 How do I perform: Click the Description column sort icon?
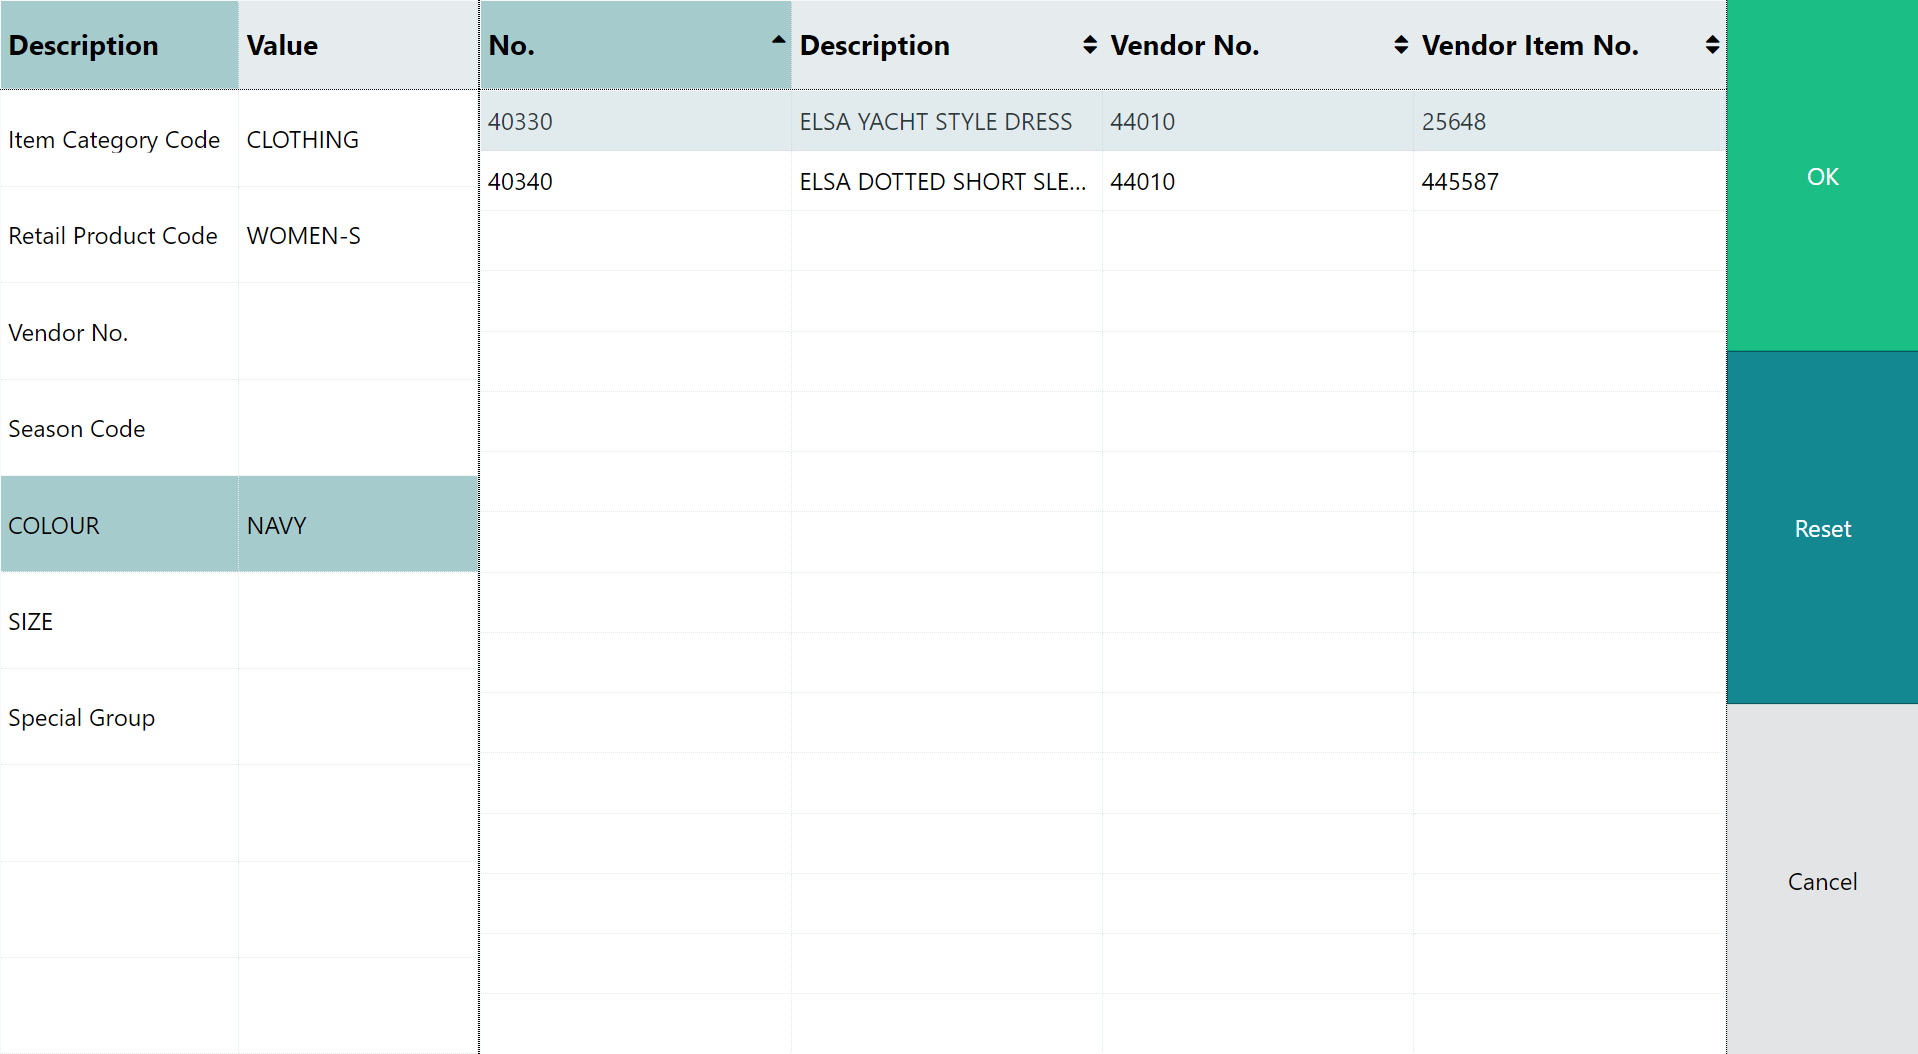pyautogui.click(x=1089, y=45)
